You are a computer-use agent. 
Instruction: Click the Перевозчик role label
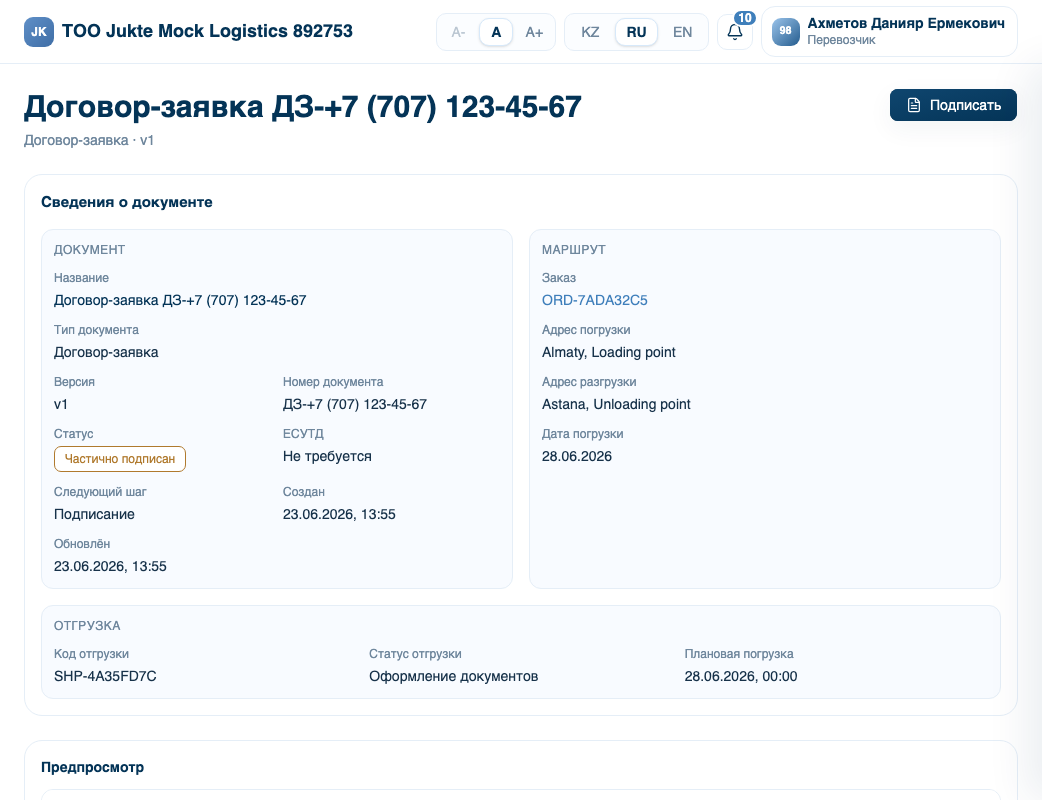(841, 40)
